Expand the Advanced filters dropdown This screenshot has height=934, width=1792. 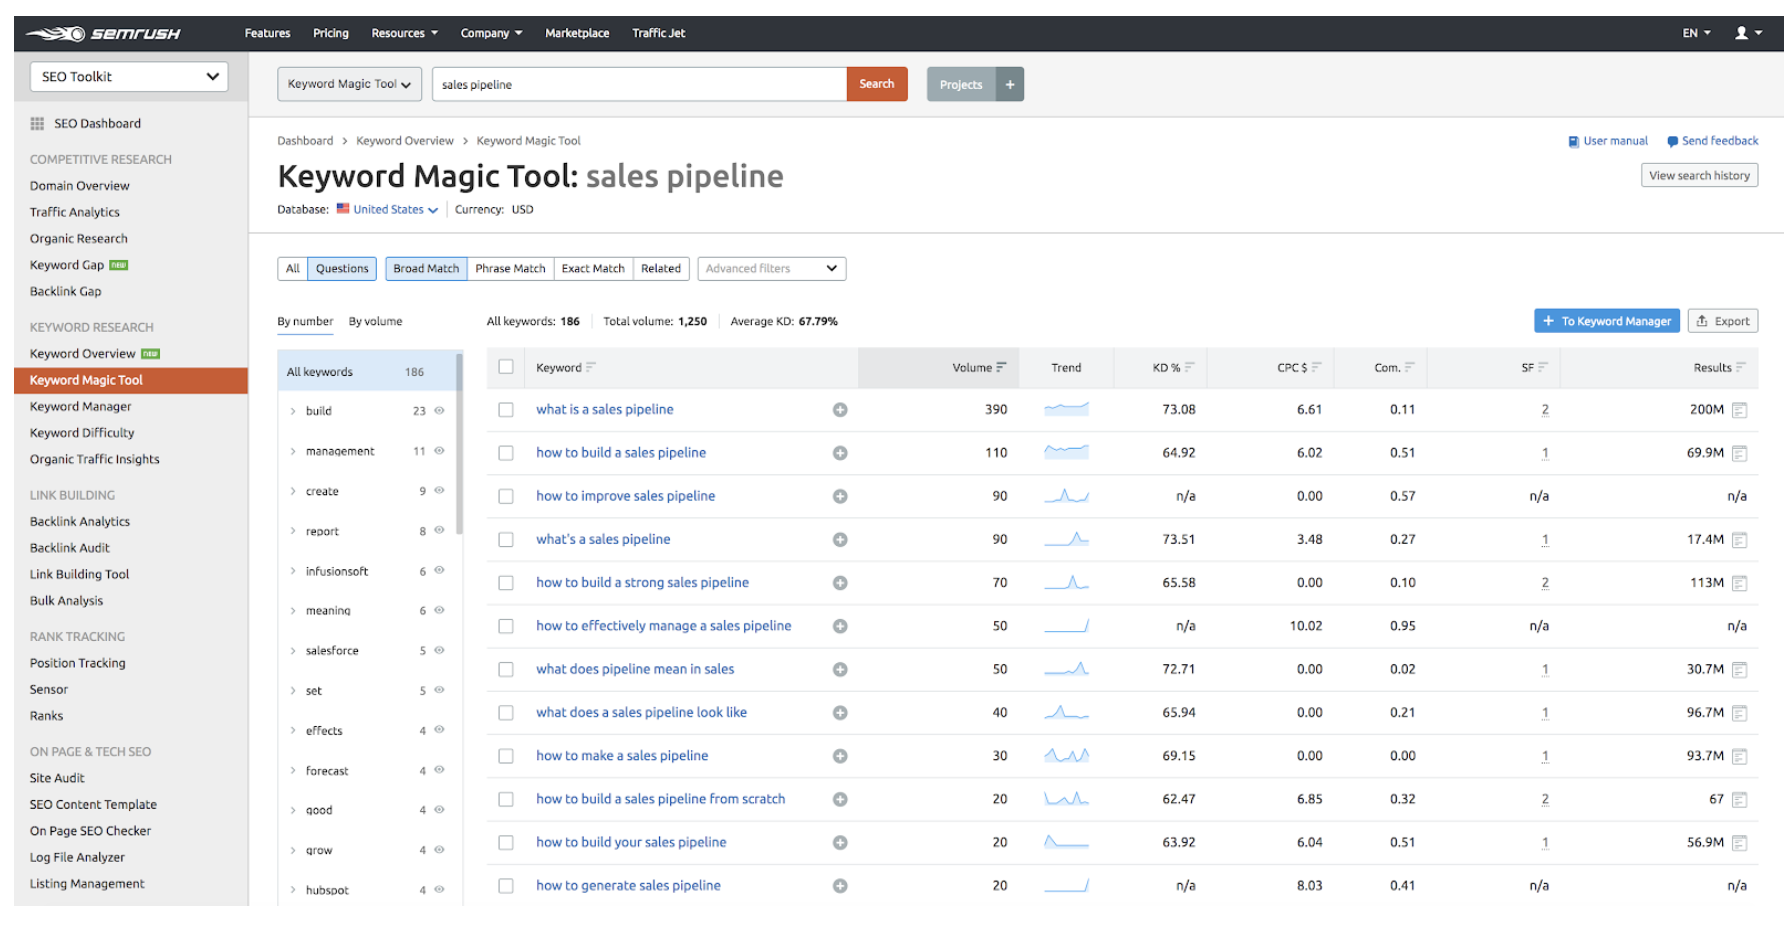[x=771, y=269]
